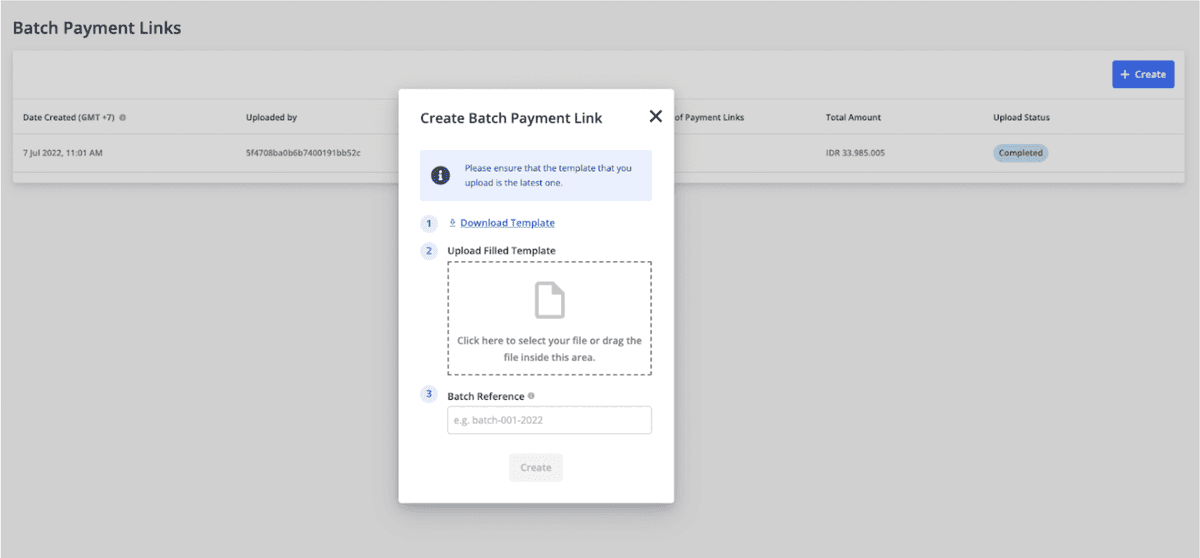The image size is (1200, 558).
Task: Click inside the Batch Reference input field
Action: [x=549, y=420]
